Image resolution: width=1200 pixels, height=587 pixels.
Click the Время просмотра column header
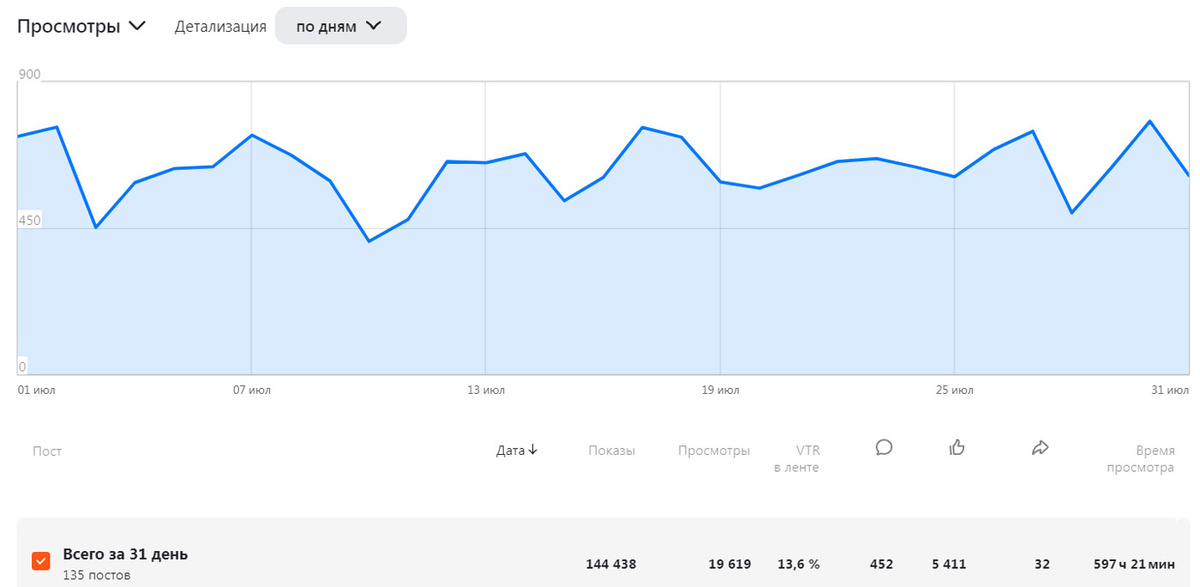point(1141,459)
